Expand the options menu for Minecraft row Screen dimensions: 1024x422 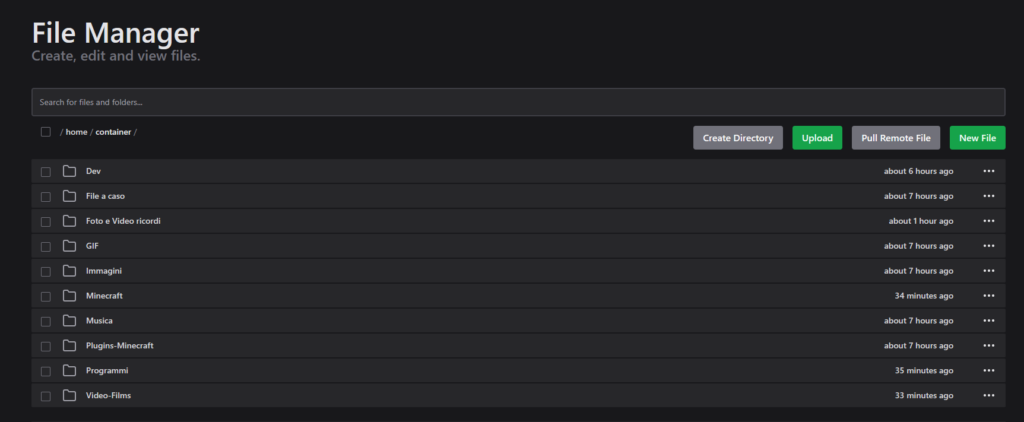988,296
